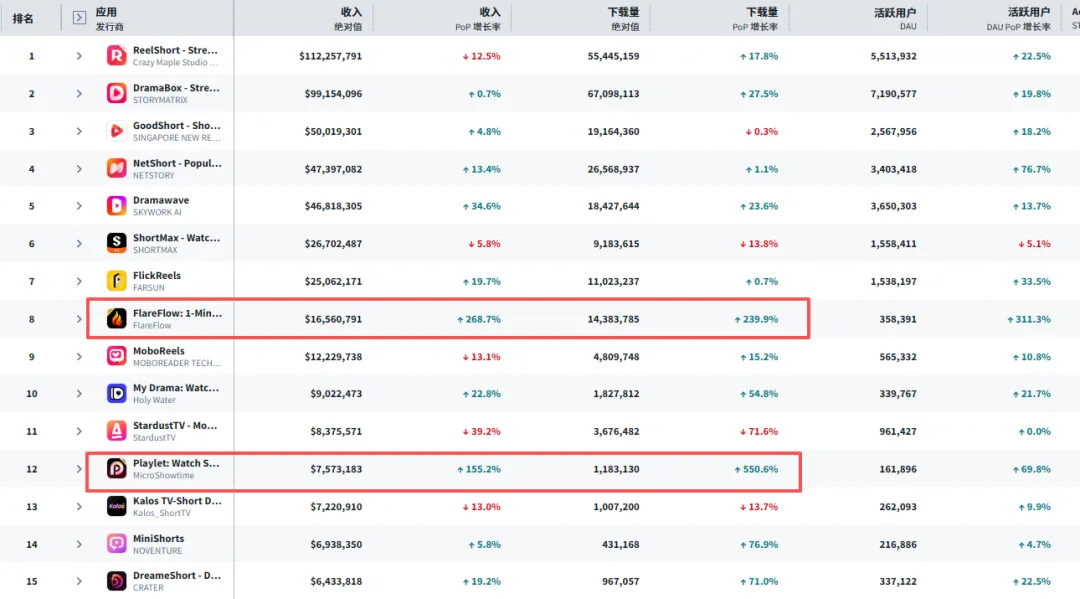Expand the ReelShort row chevron

tap(79, 56)
